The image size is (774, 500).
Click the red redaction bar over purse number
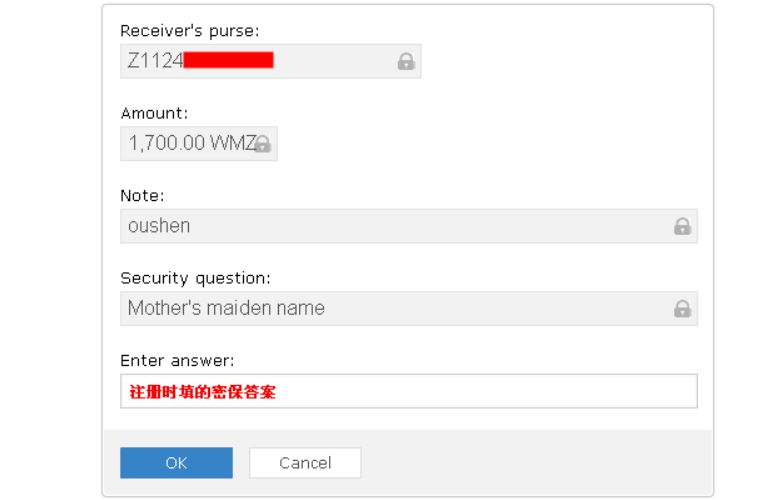pos(228,60)
